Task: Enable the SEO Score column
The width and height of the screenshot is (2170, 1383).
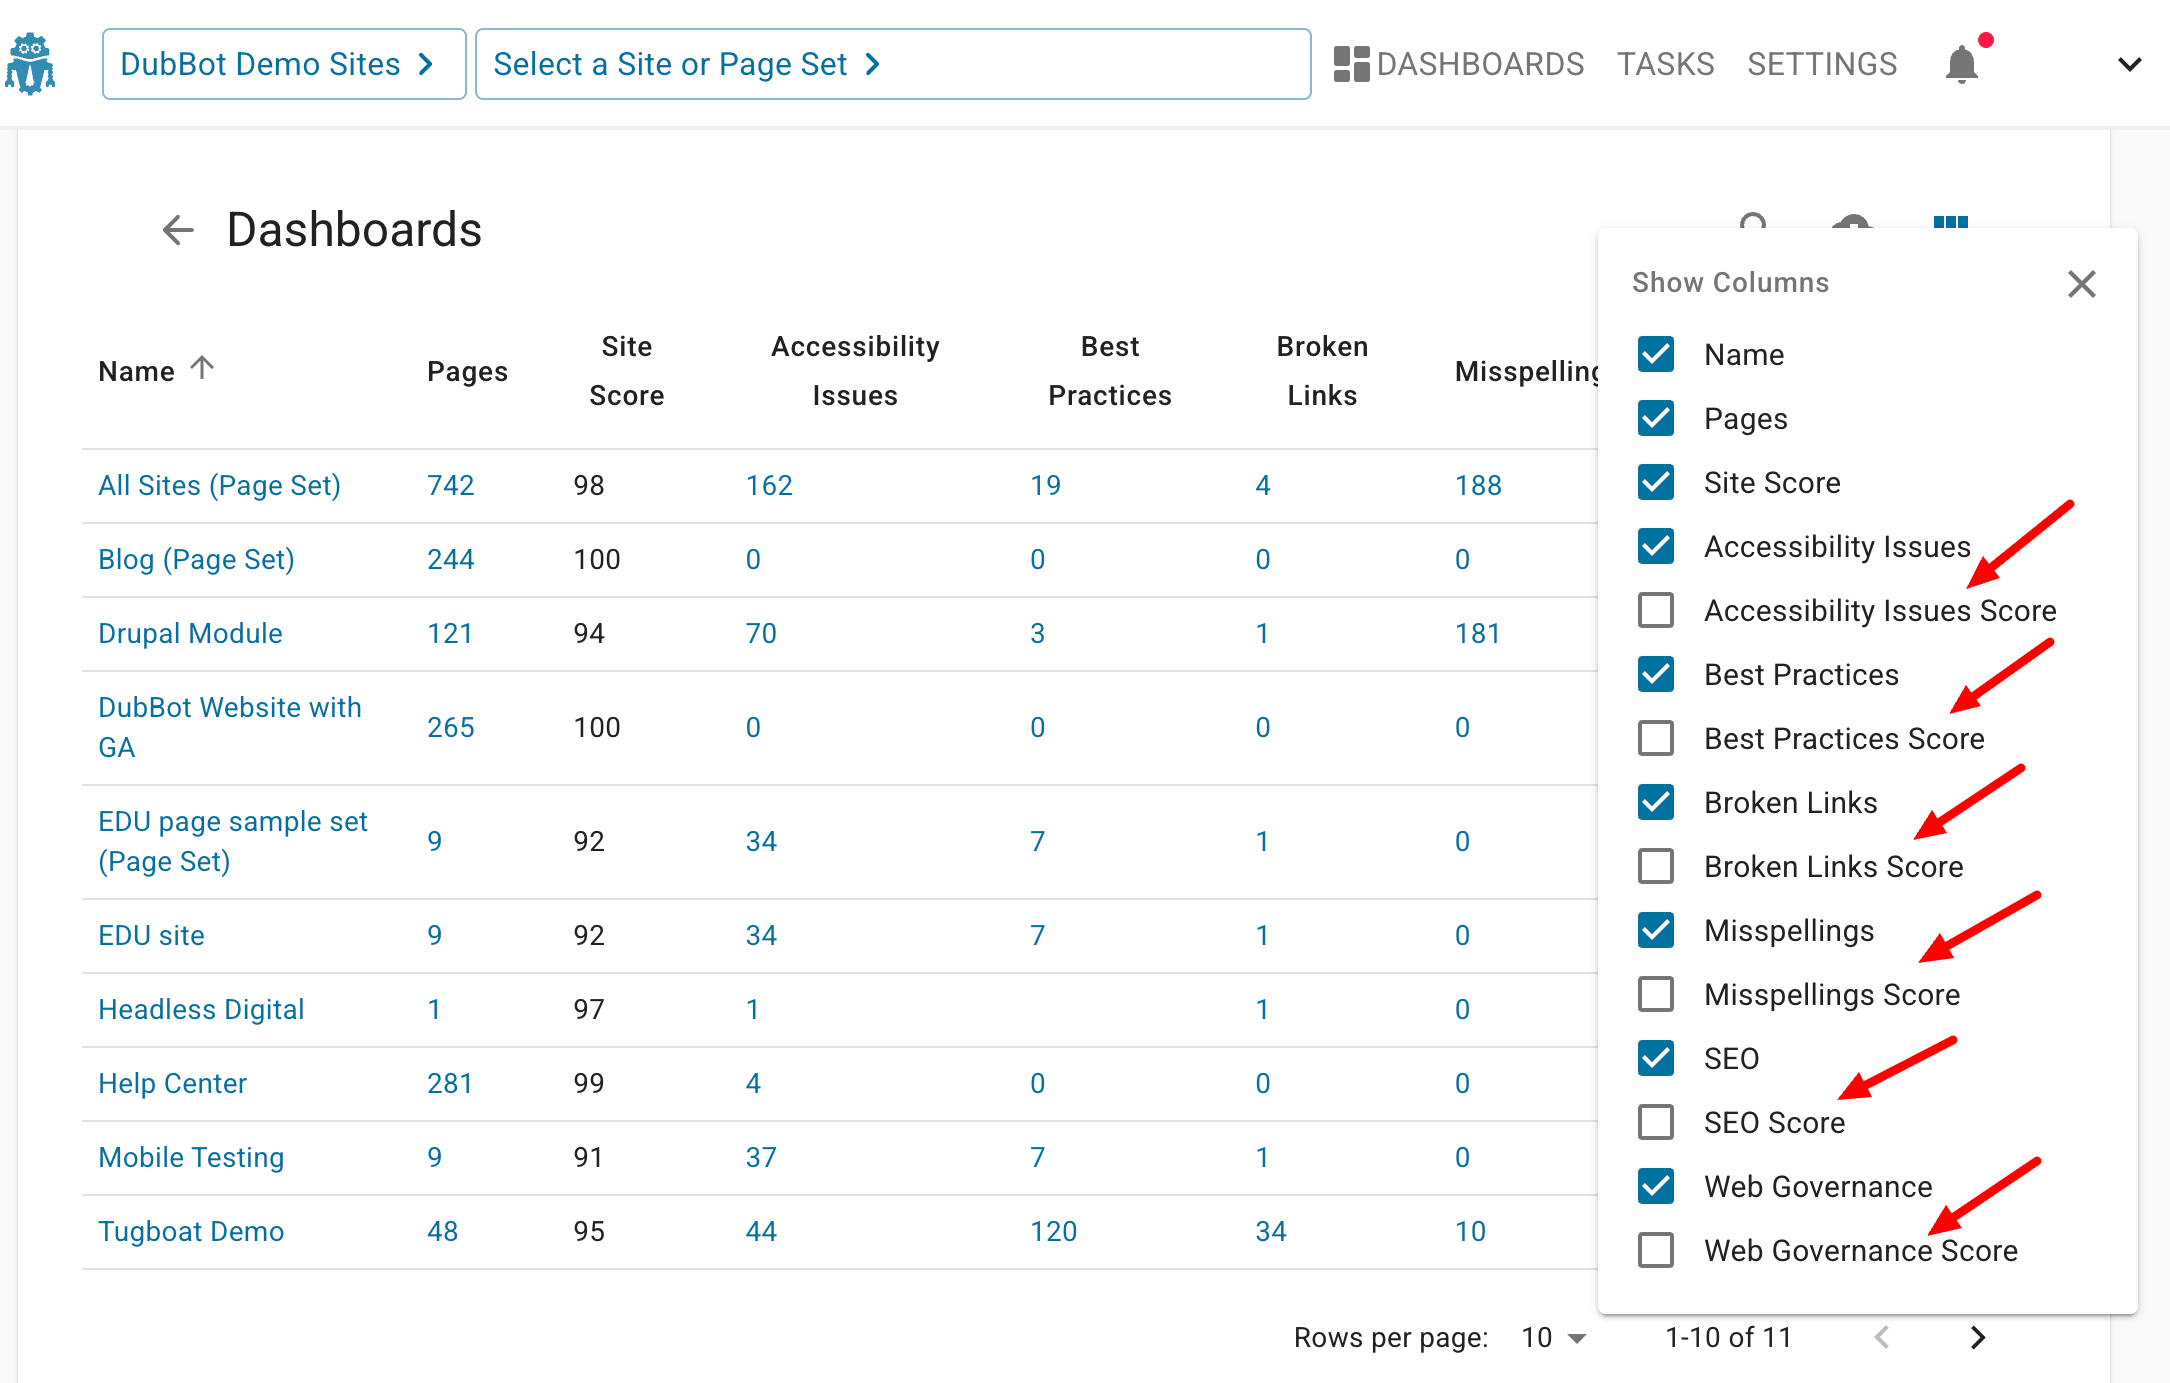Action: coord(1656,1122)
